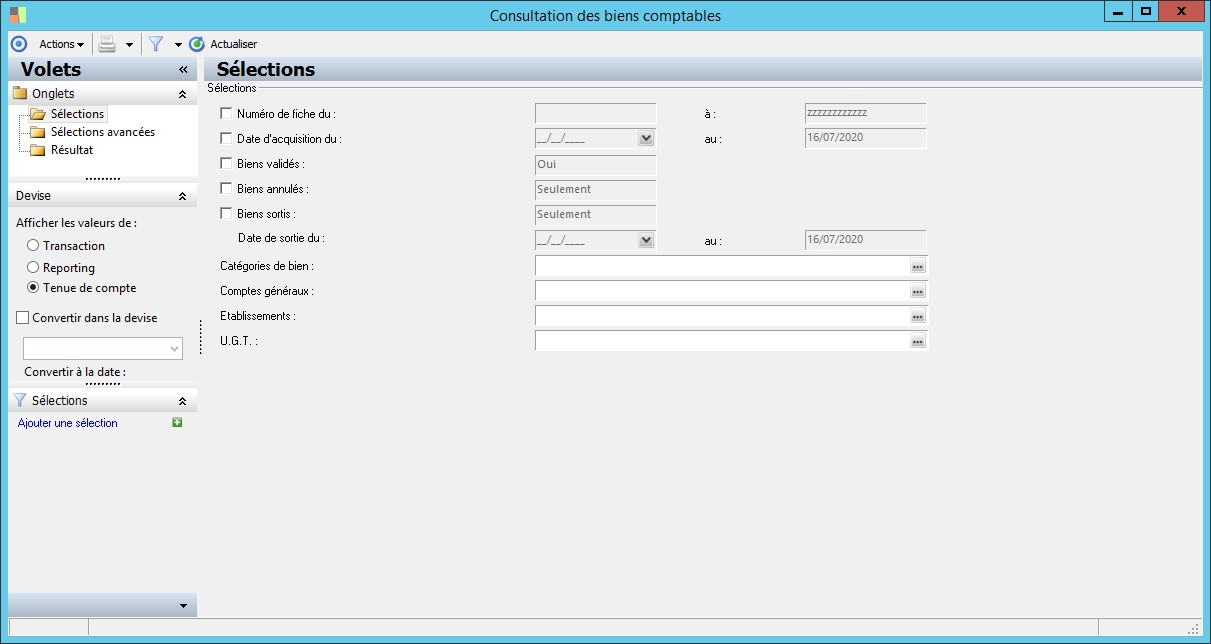Open Catégories de bien browse ellipsis button

(918, 267)
